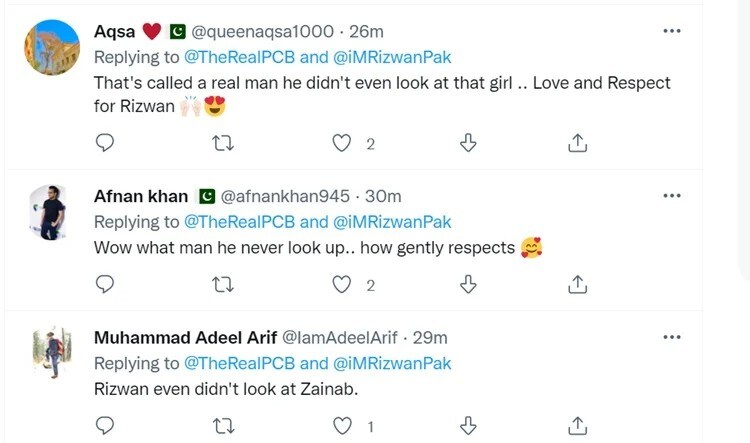Open more options on Aqsa's tweet

pyautogui.click(x=672, y=31)
